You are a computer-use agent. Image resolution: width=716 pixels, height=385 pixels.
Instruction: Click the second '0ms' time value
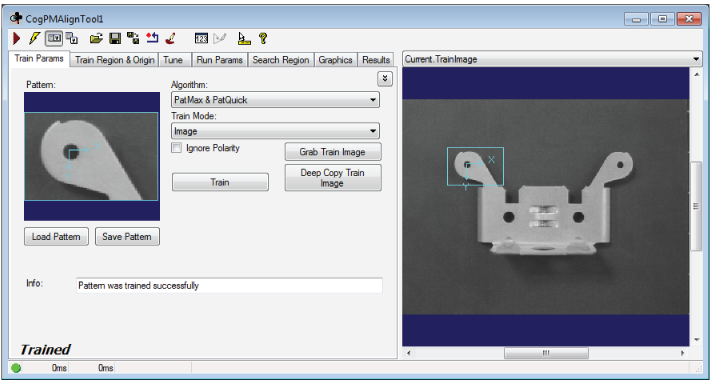[106, 368]
